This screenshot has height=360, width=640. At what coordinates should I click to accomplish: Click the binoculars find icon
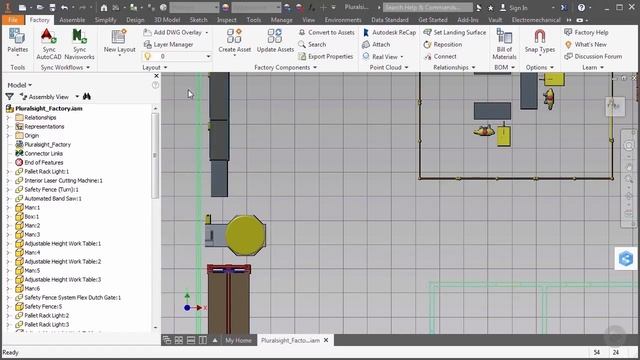tap(87, 97)
